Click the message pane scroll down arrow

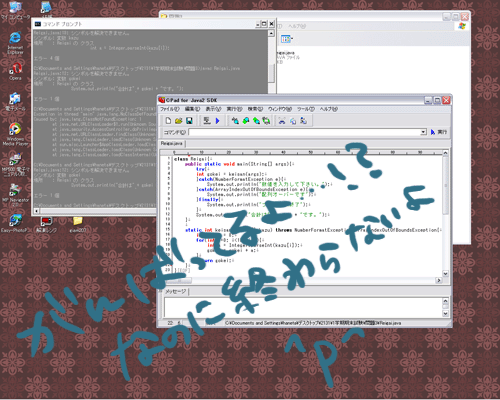tap(445, 313)
